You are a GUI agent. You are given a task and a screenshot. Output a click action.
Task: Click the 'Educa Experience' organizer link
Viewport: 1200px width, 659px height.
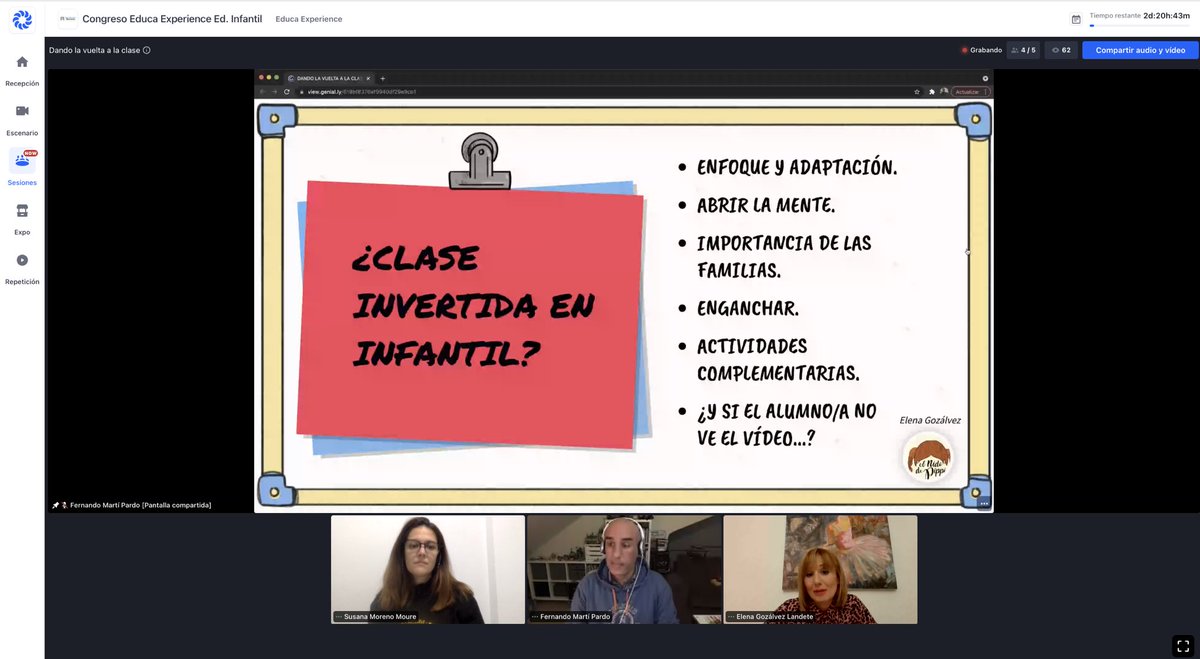[308, 19]
